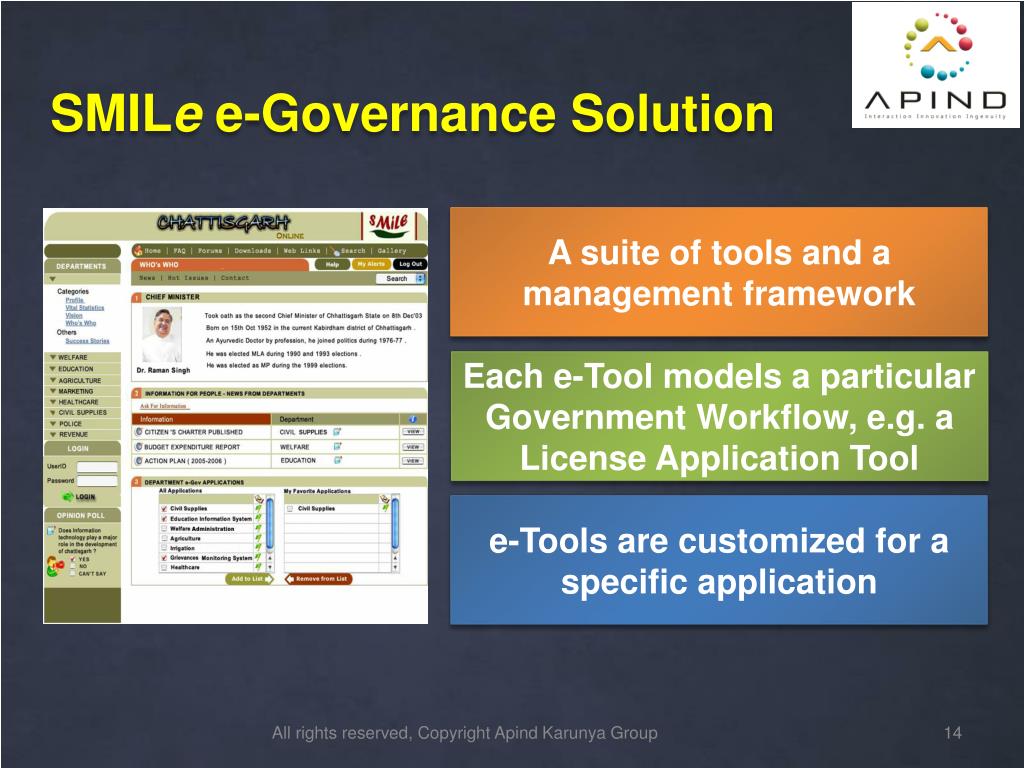Click the SMILe logo in the portal header

(389, 224)
